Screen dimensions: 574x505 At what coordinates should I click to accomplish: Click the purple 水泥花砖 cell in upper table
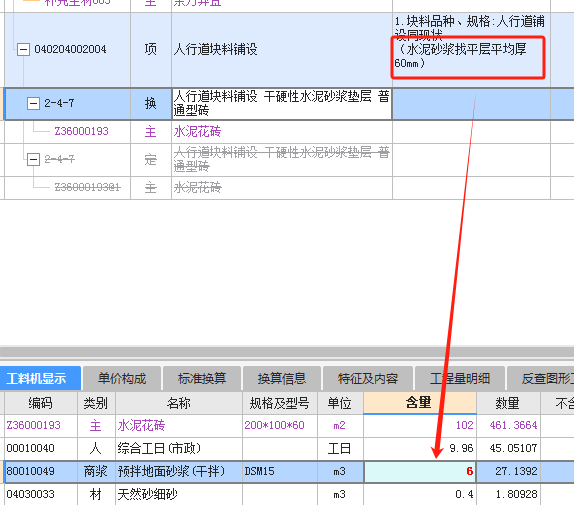tap(282, 132)
